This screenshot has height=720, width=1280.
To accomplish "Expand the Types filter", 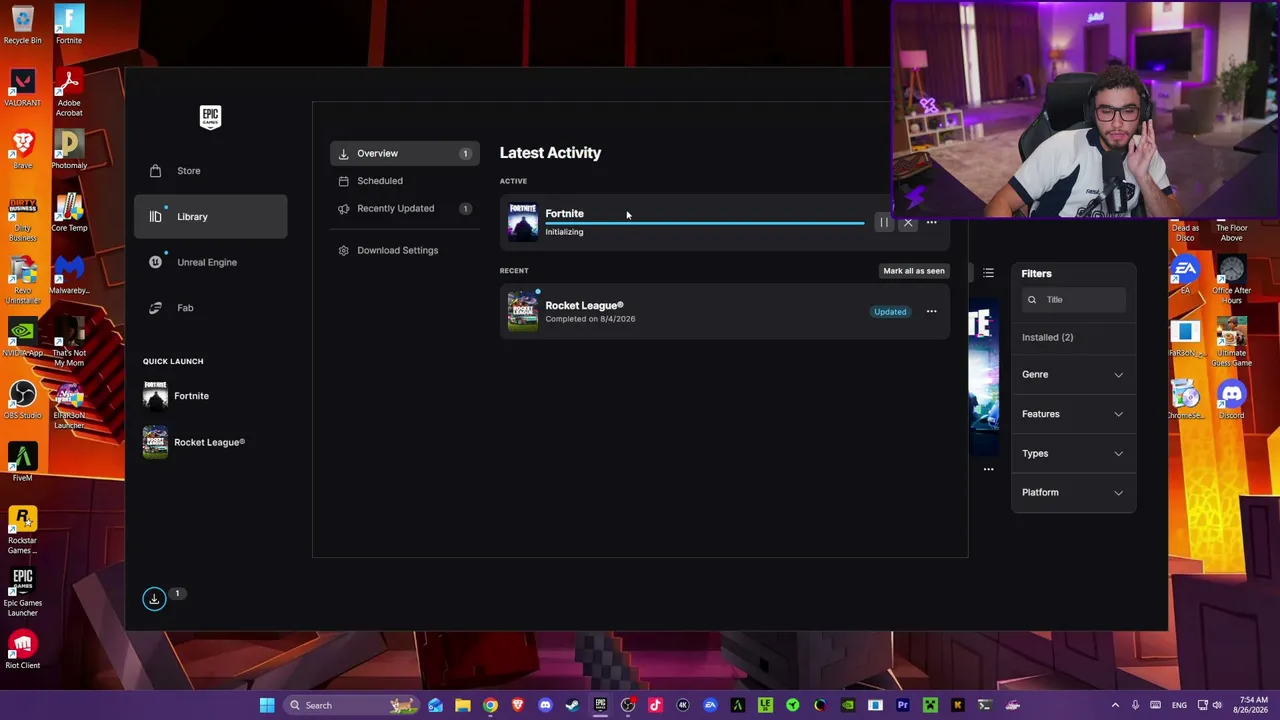I will click(x=1073, y=454).
